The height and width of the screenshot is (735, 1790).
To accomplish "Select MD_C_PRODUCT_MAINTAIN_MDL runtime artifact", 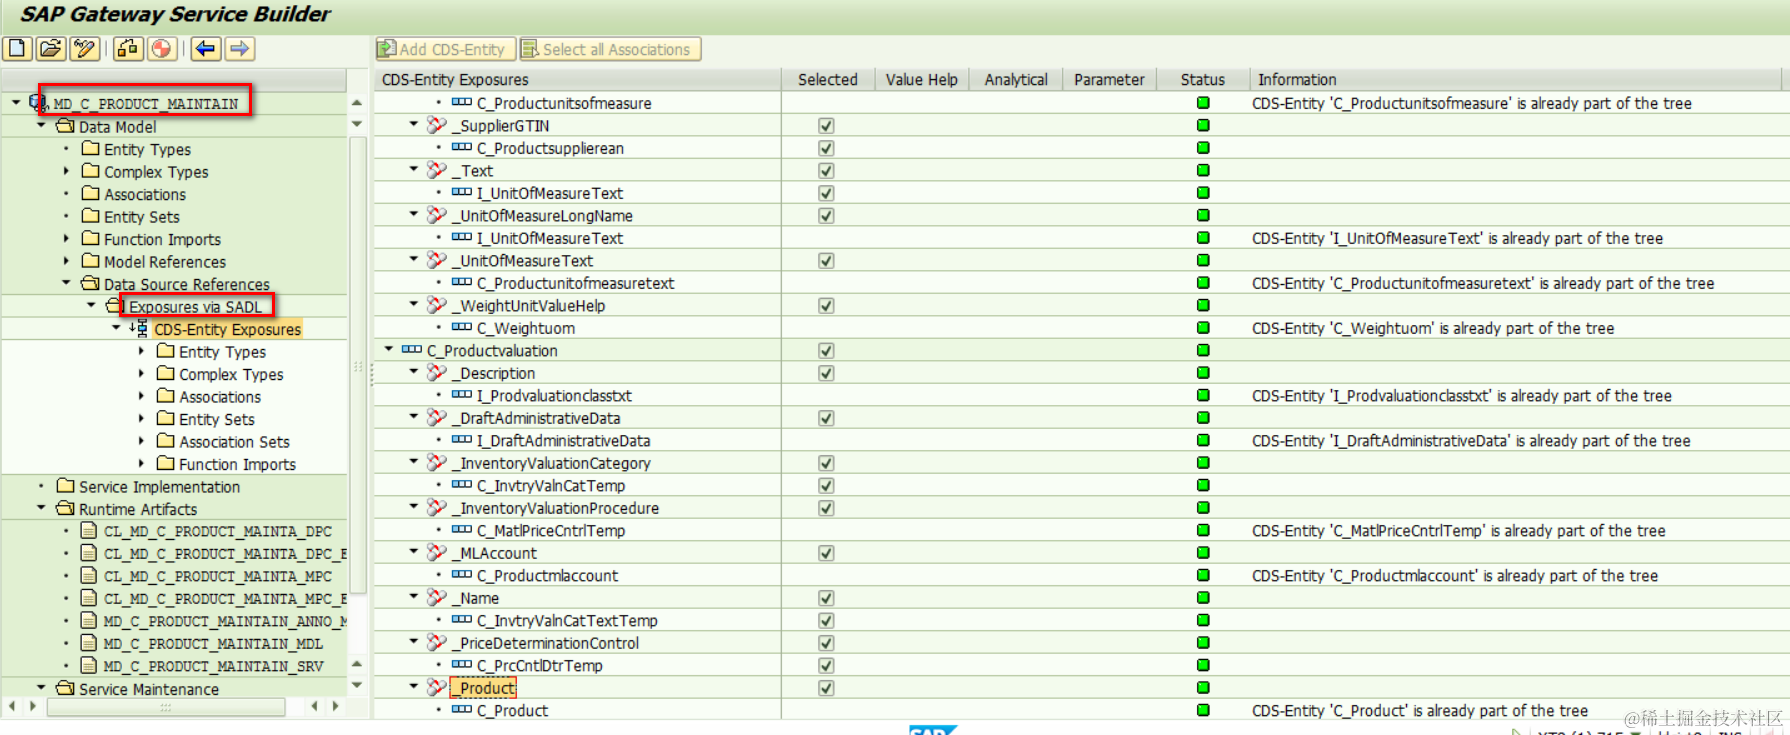I will tap(213, 643).
